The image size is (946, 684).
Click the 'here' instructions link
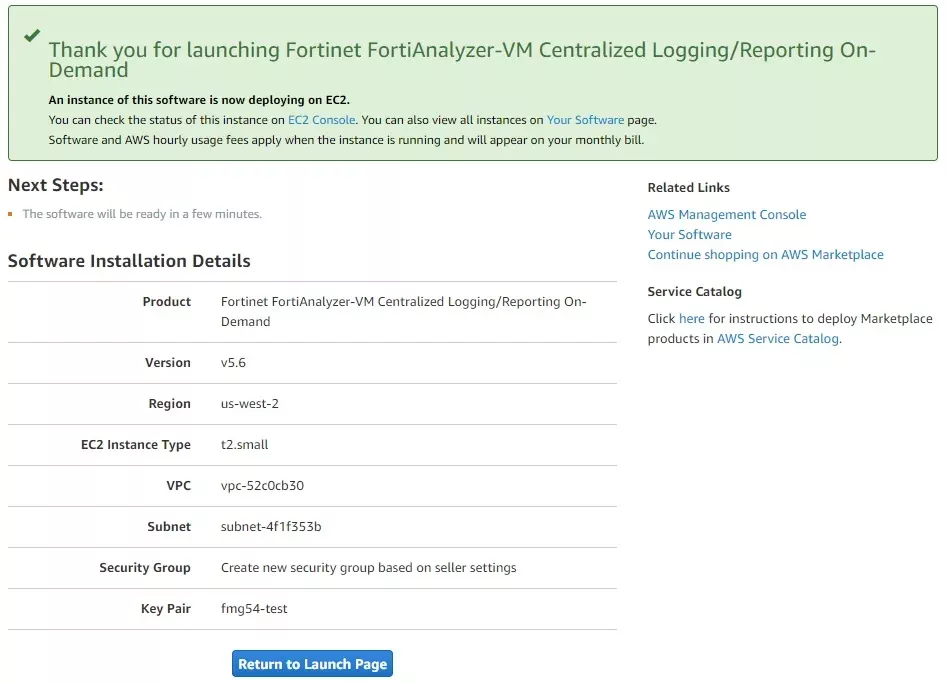coord(691,318)
